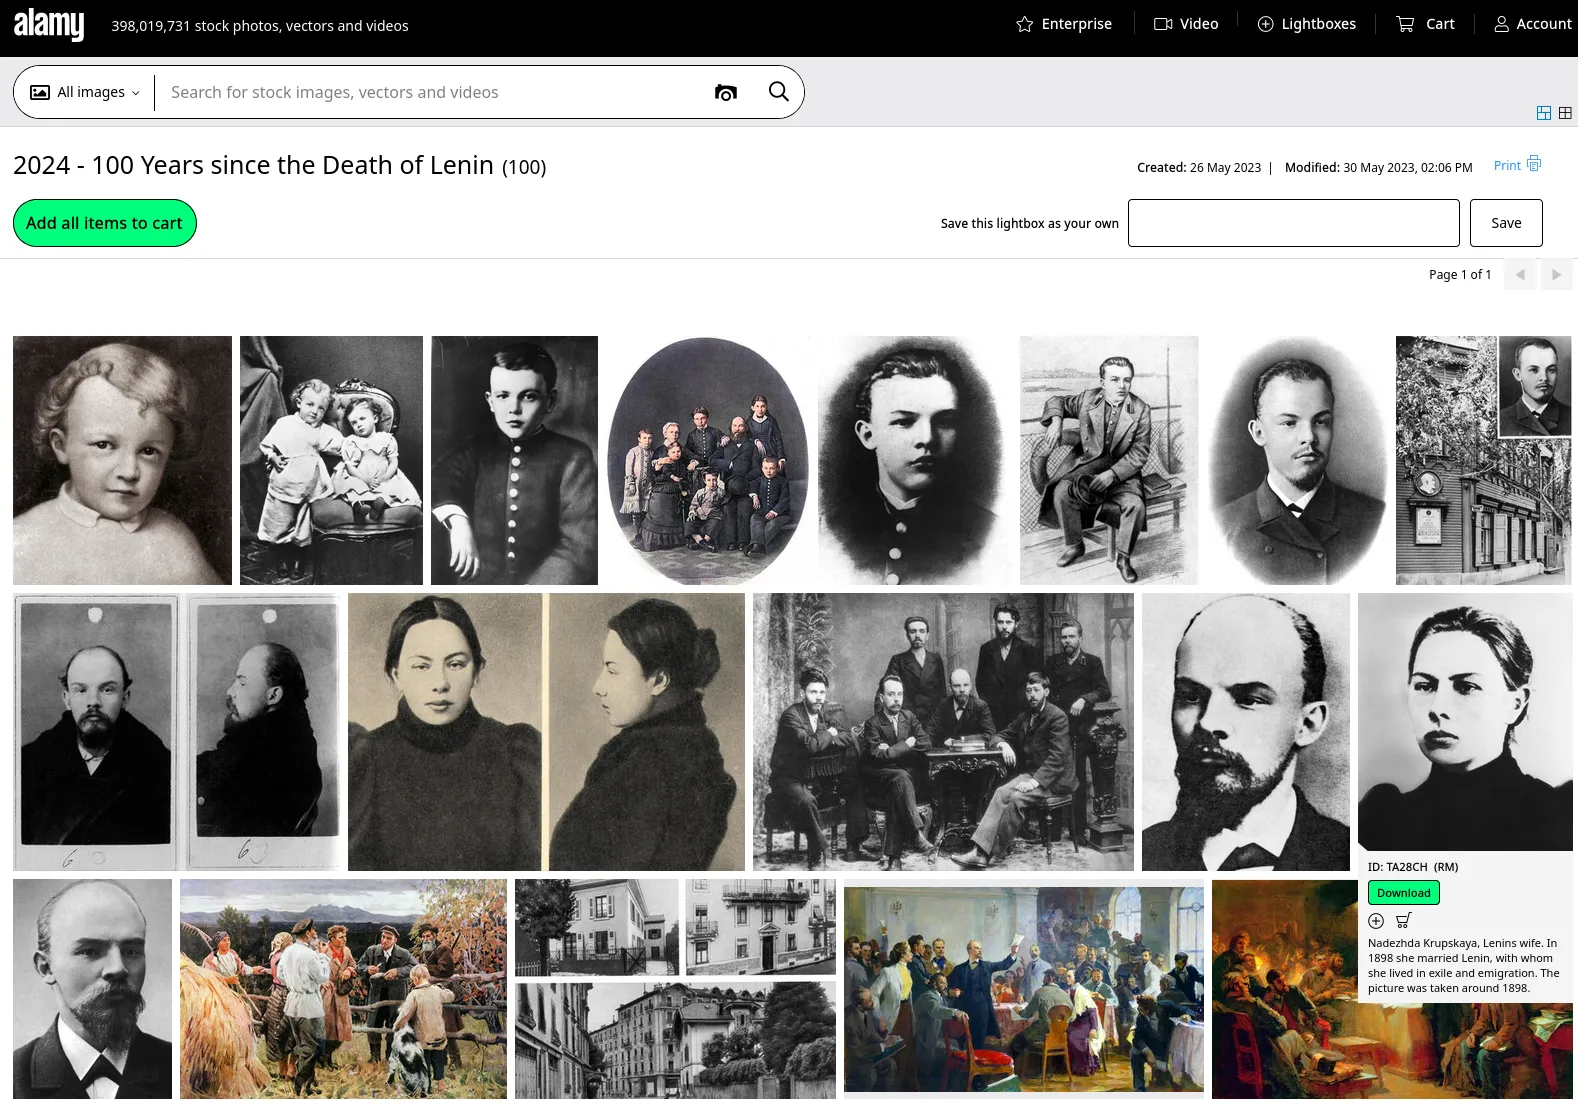Click the Page 1 of 1 indicator
The image size is (1578, 1106).
tap(1460, 275)
